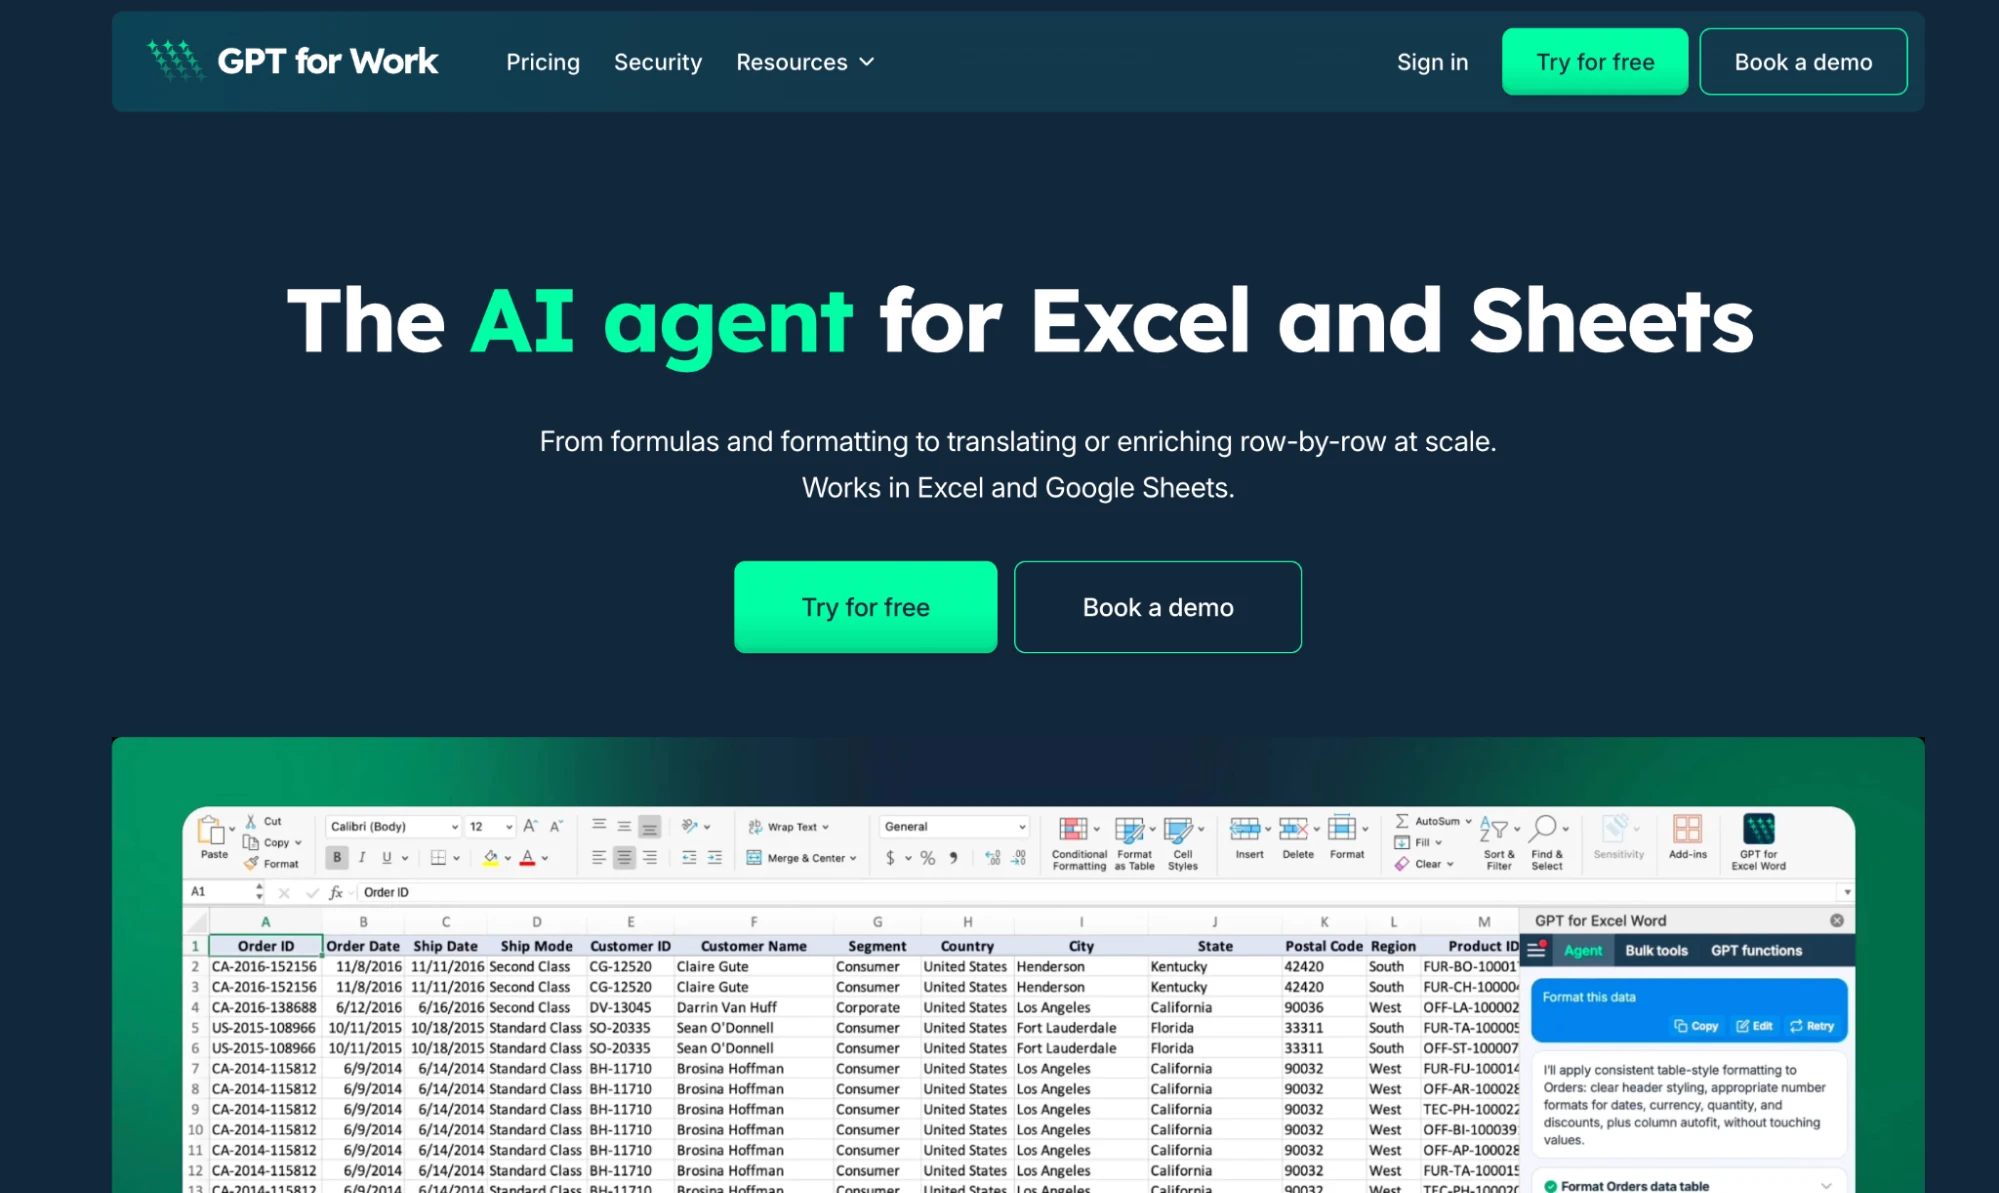Open Find & Select
This screenshot has height=1193, width=1999.
point(1547,840)
